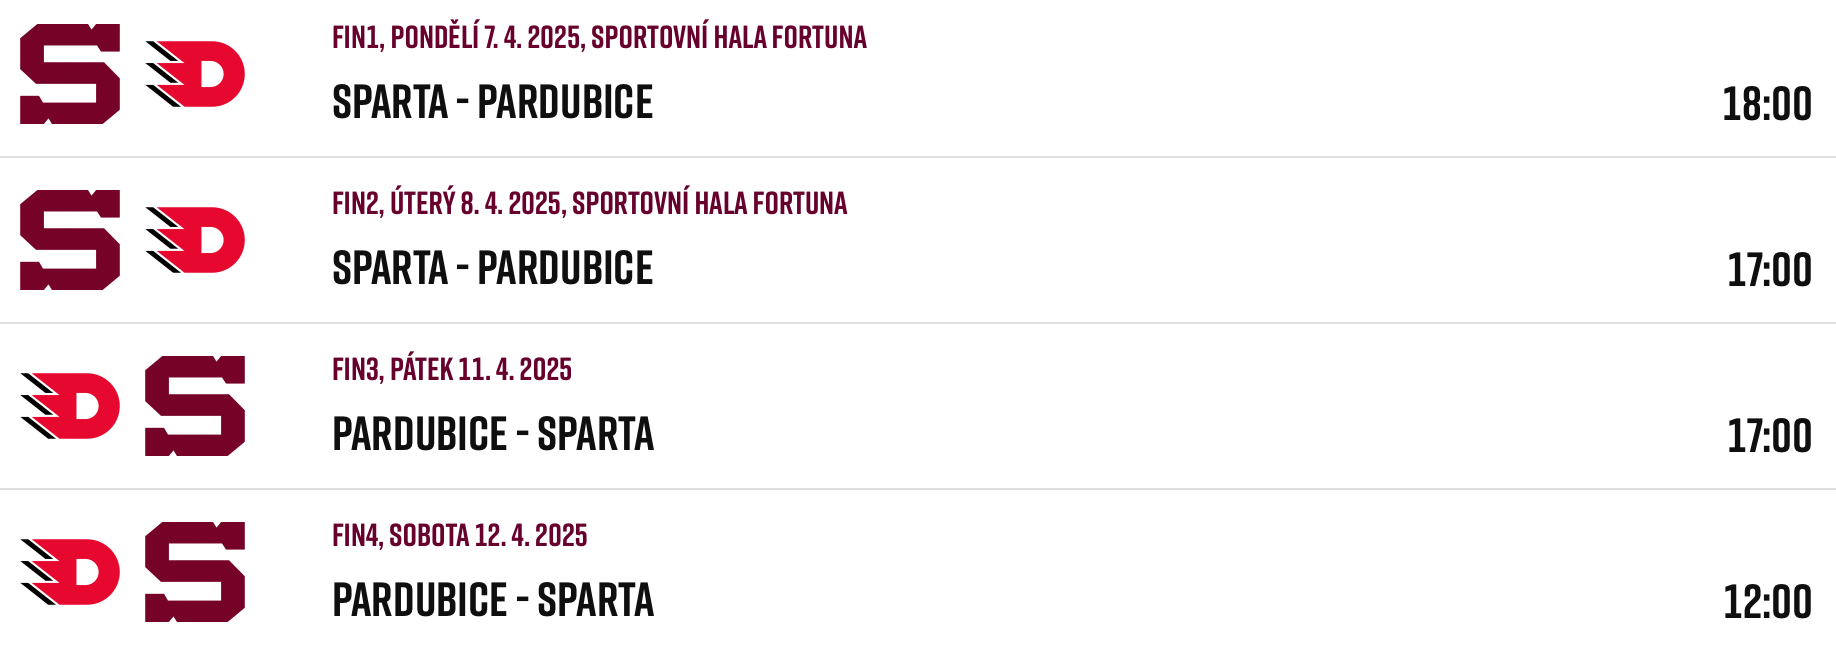Screen dimensions: 1836x652
Task: Click FIN1 Pondělí 7. 4. 2025 date line
Action: pos(600,37)
